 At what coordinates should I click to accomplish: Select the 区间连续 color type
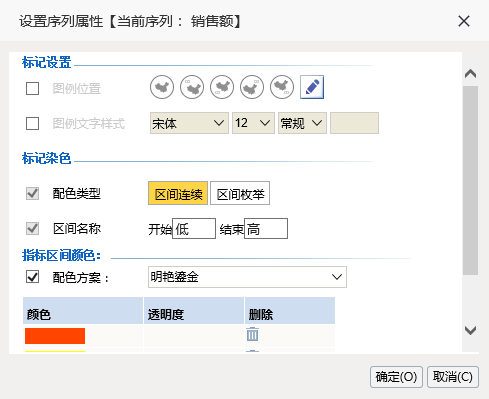click(x=178, y=193)
